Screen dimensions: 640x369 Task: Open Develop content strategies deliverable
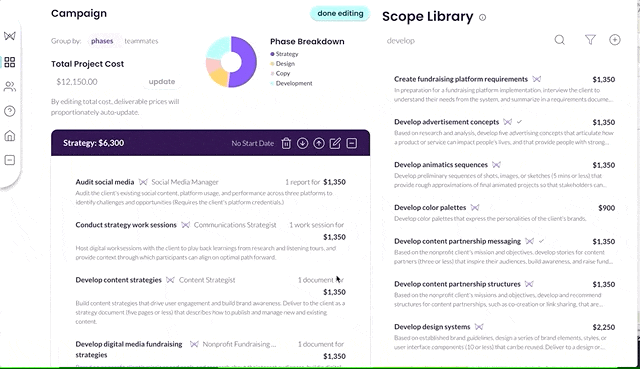[118, 280]
